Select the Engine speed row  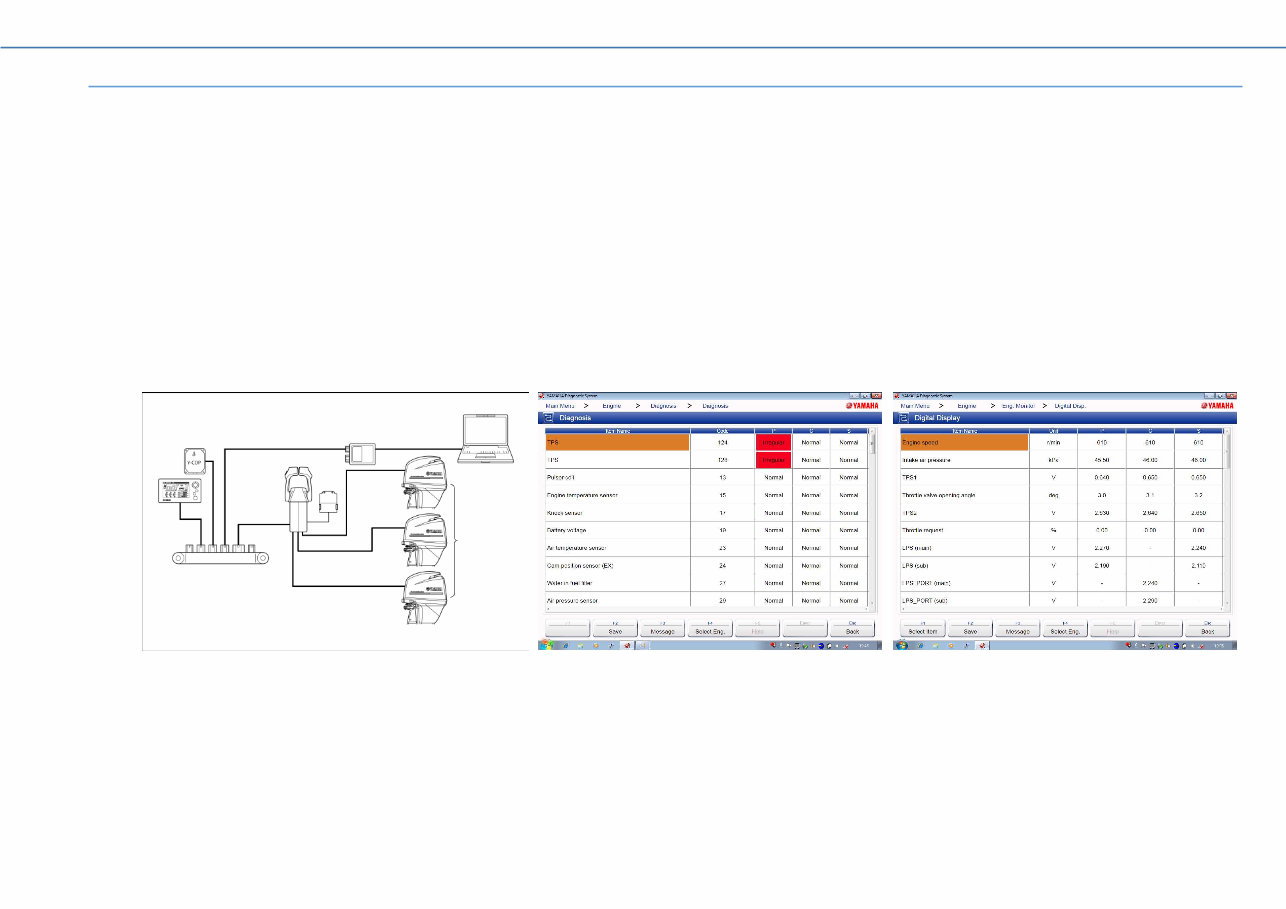(x=960, y=443)
